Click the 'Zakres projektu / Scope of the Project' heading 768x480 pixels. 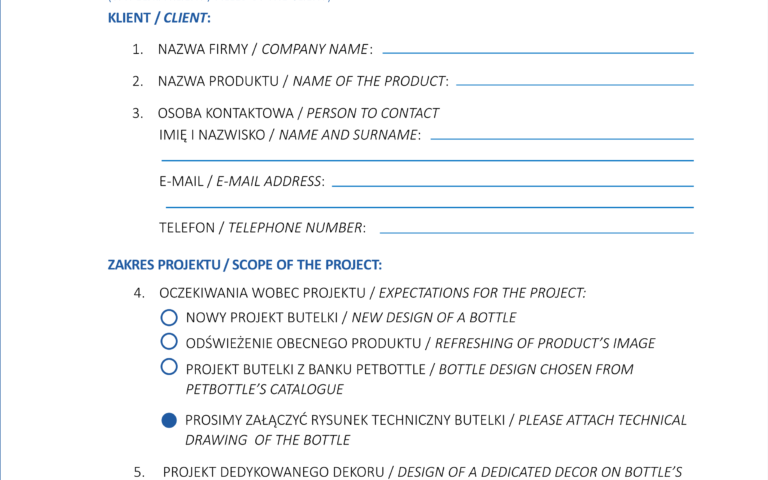pyautogui.click(x=245, y=265)
